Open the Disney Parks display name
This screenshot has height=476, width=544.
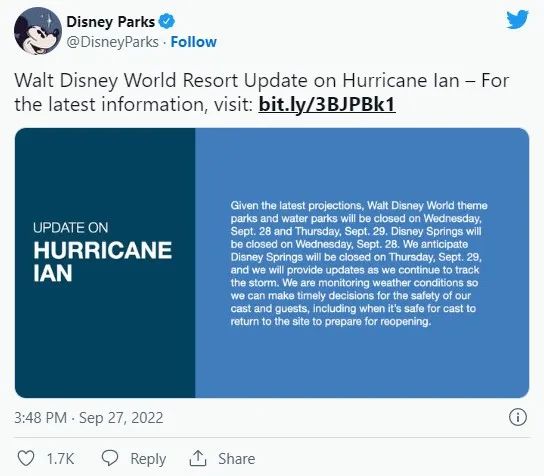[110, 22]
